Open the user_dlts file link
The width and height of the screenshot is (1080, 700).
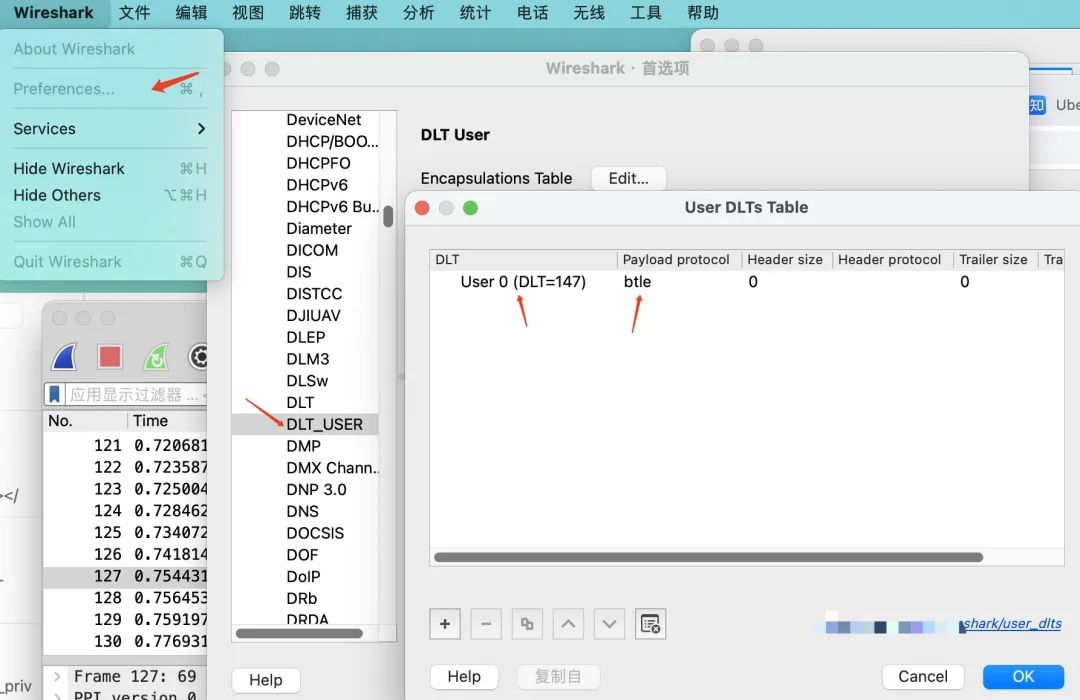click(1010, 624)
